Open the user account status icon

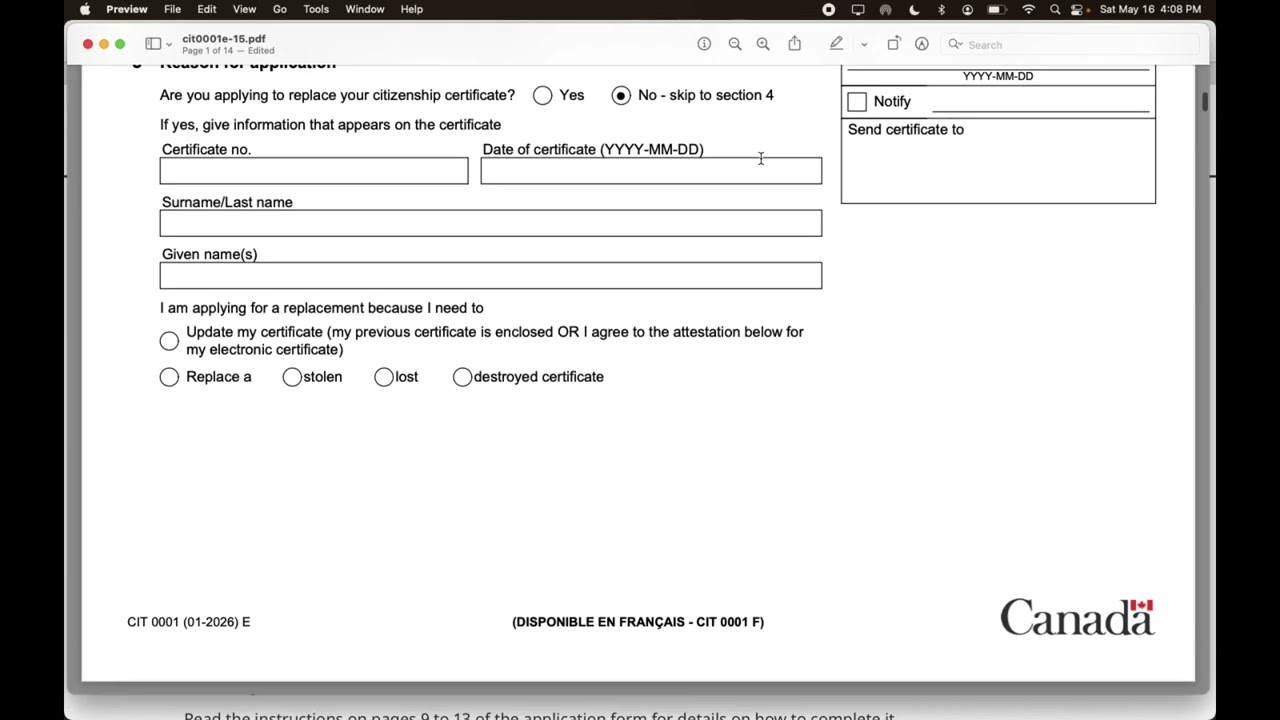click(967, 9)
